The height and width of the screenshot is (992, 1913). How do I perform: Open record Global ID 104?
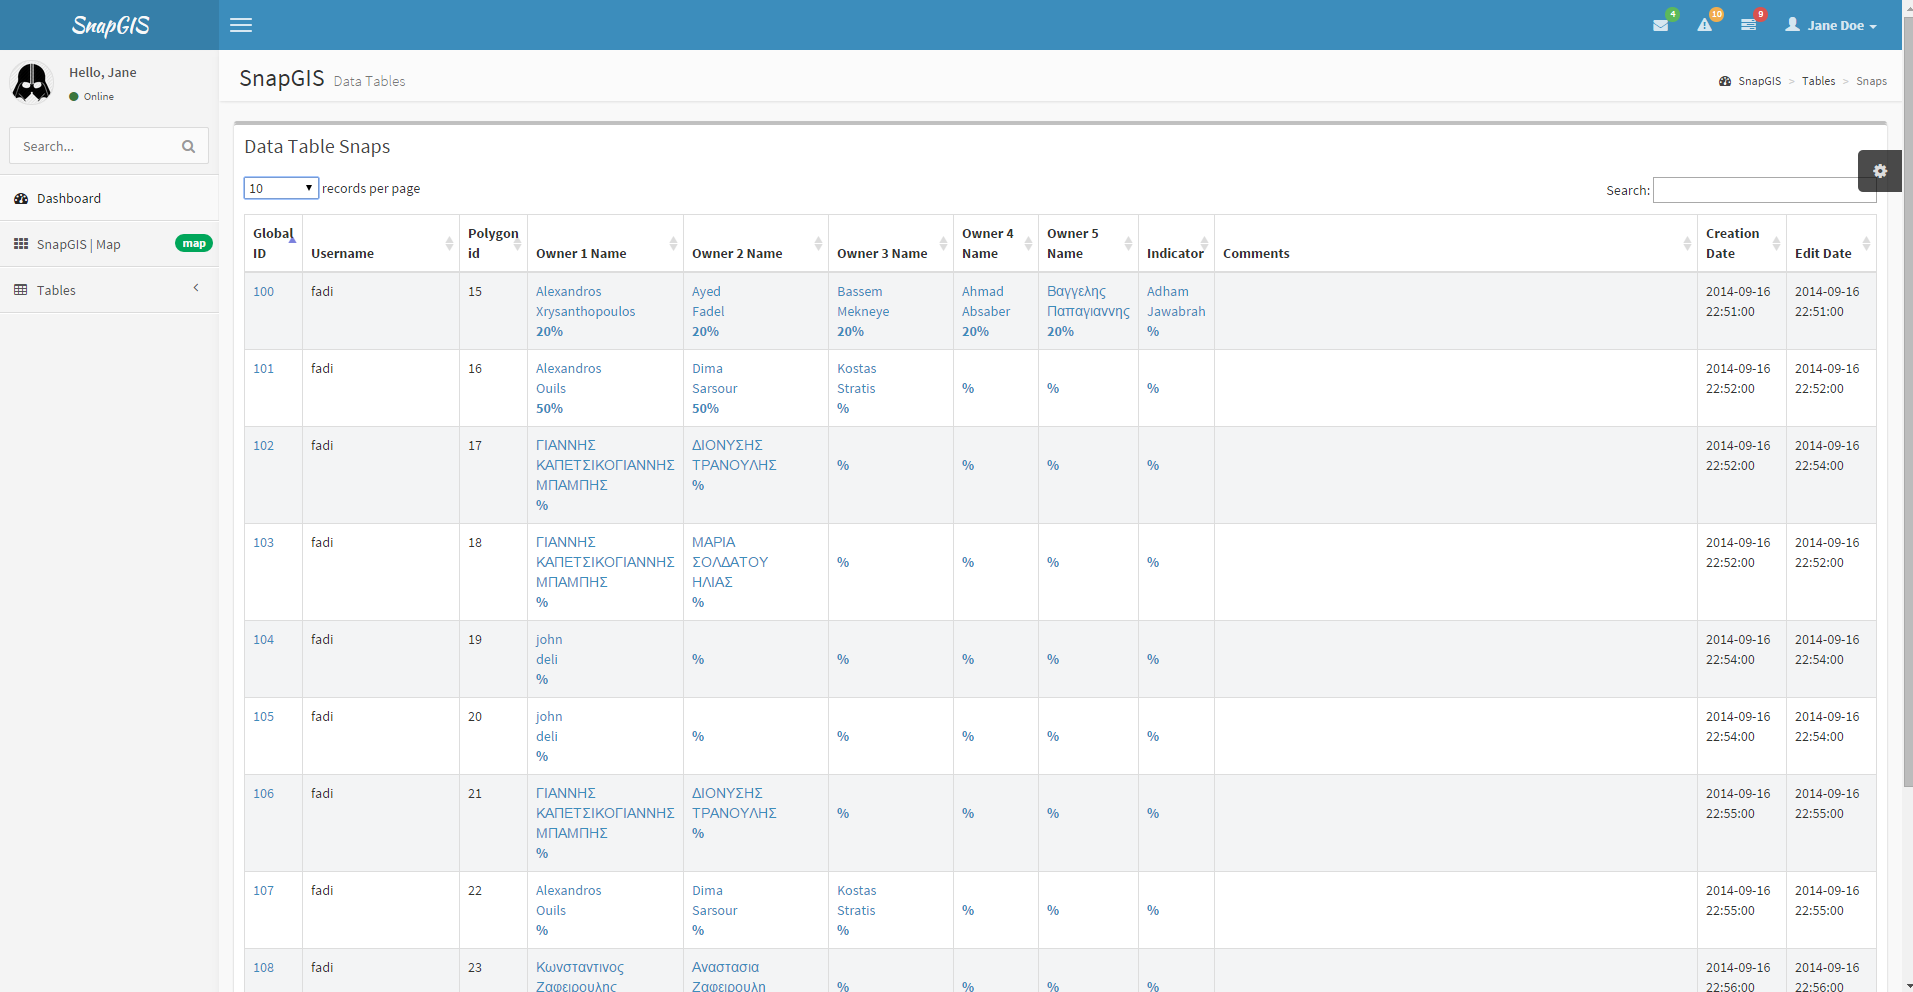click(263, 639)
